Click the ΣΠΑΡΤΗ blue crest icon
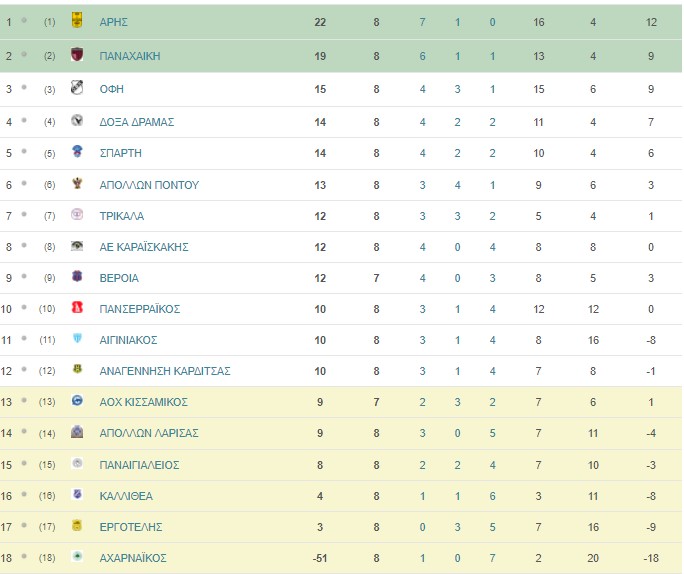Image resolution: width=684 pixels, height=574 pixels. tap(77, 151)
